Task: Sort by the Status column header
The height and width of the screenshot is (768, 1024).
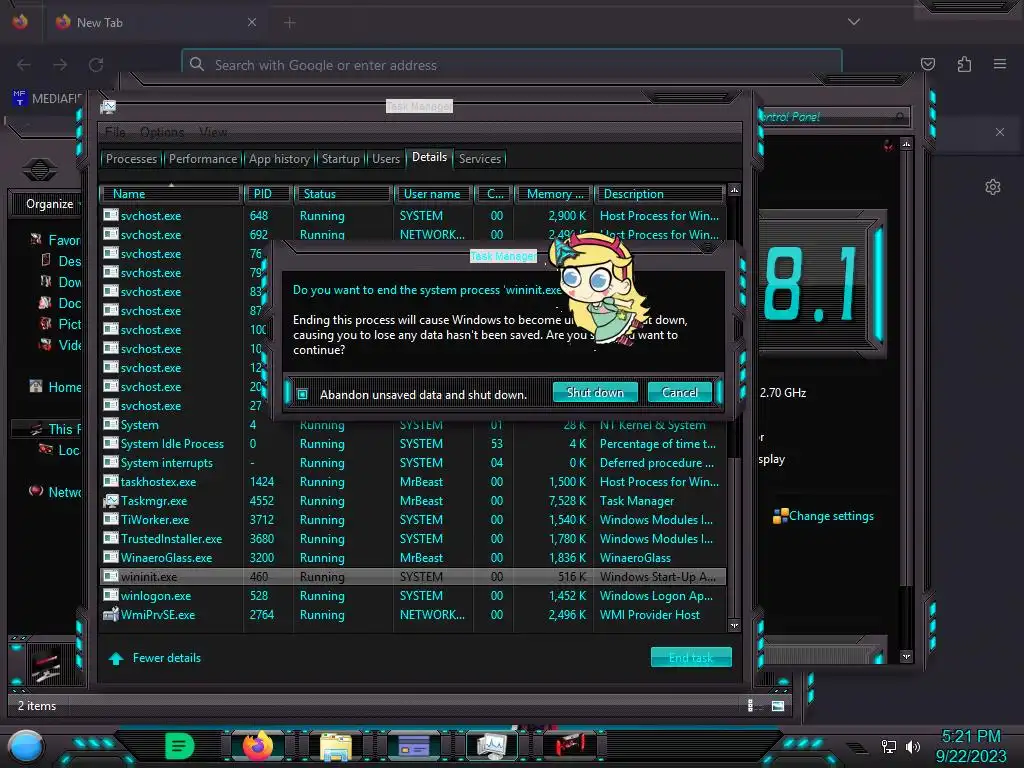Action: click(x=343, y=194)
